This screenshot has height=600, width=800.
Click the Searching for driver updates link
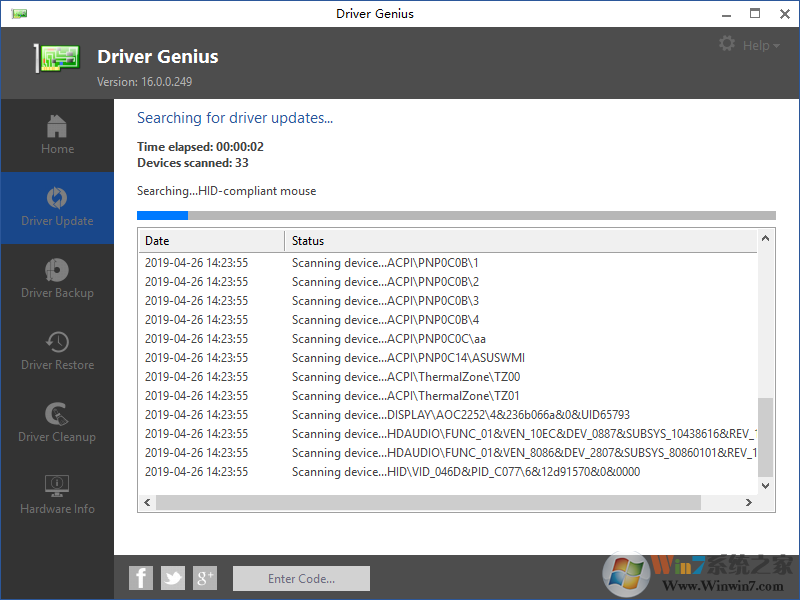(235, 117)
